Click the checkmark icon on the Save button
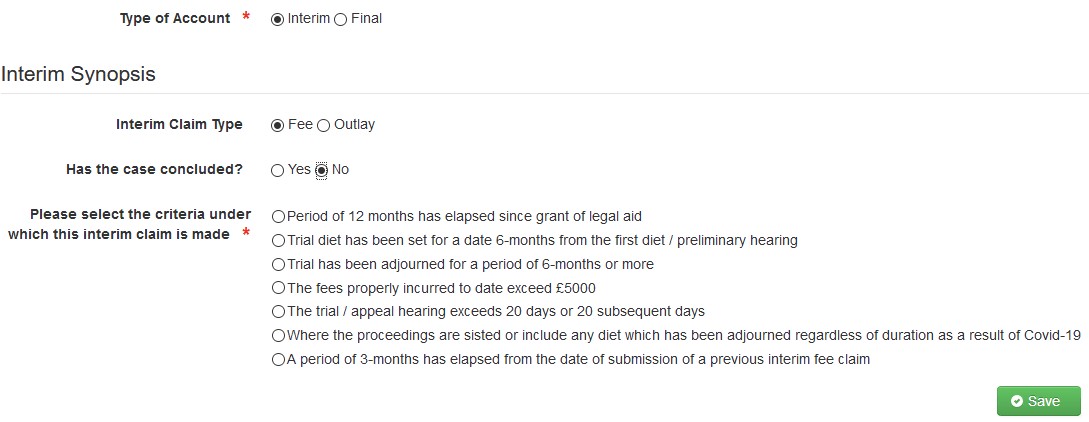Image resolution: width=1089 pixels, height=422 pixels. click(1016, 401)
